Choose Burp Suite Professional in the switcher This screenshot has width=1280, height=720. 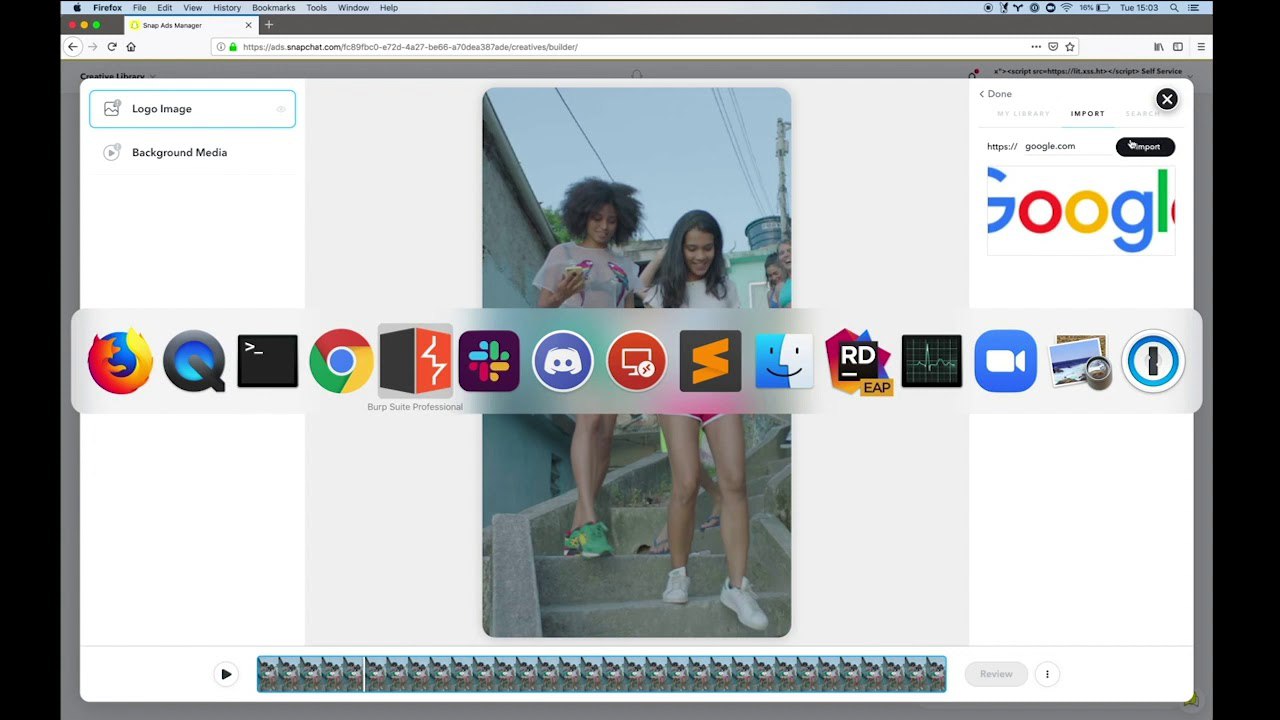[415, 361]
